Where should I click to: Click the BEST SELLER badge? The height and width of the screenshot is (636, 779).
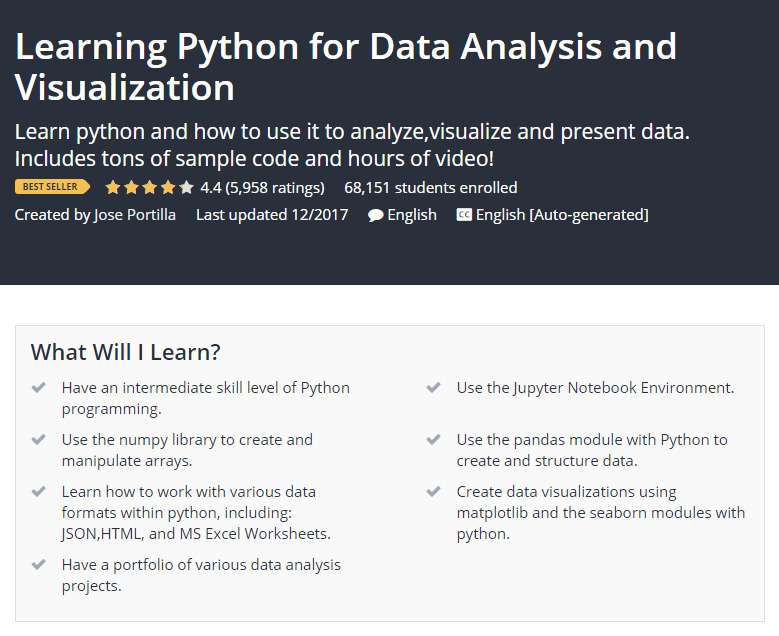coord(52,187)
